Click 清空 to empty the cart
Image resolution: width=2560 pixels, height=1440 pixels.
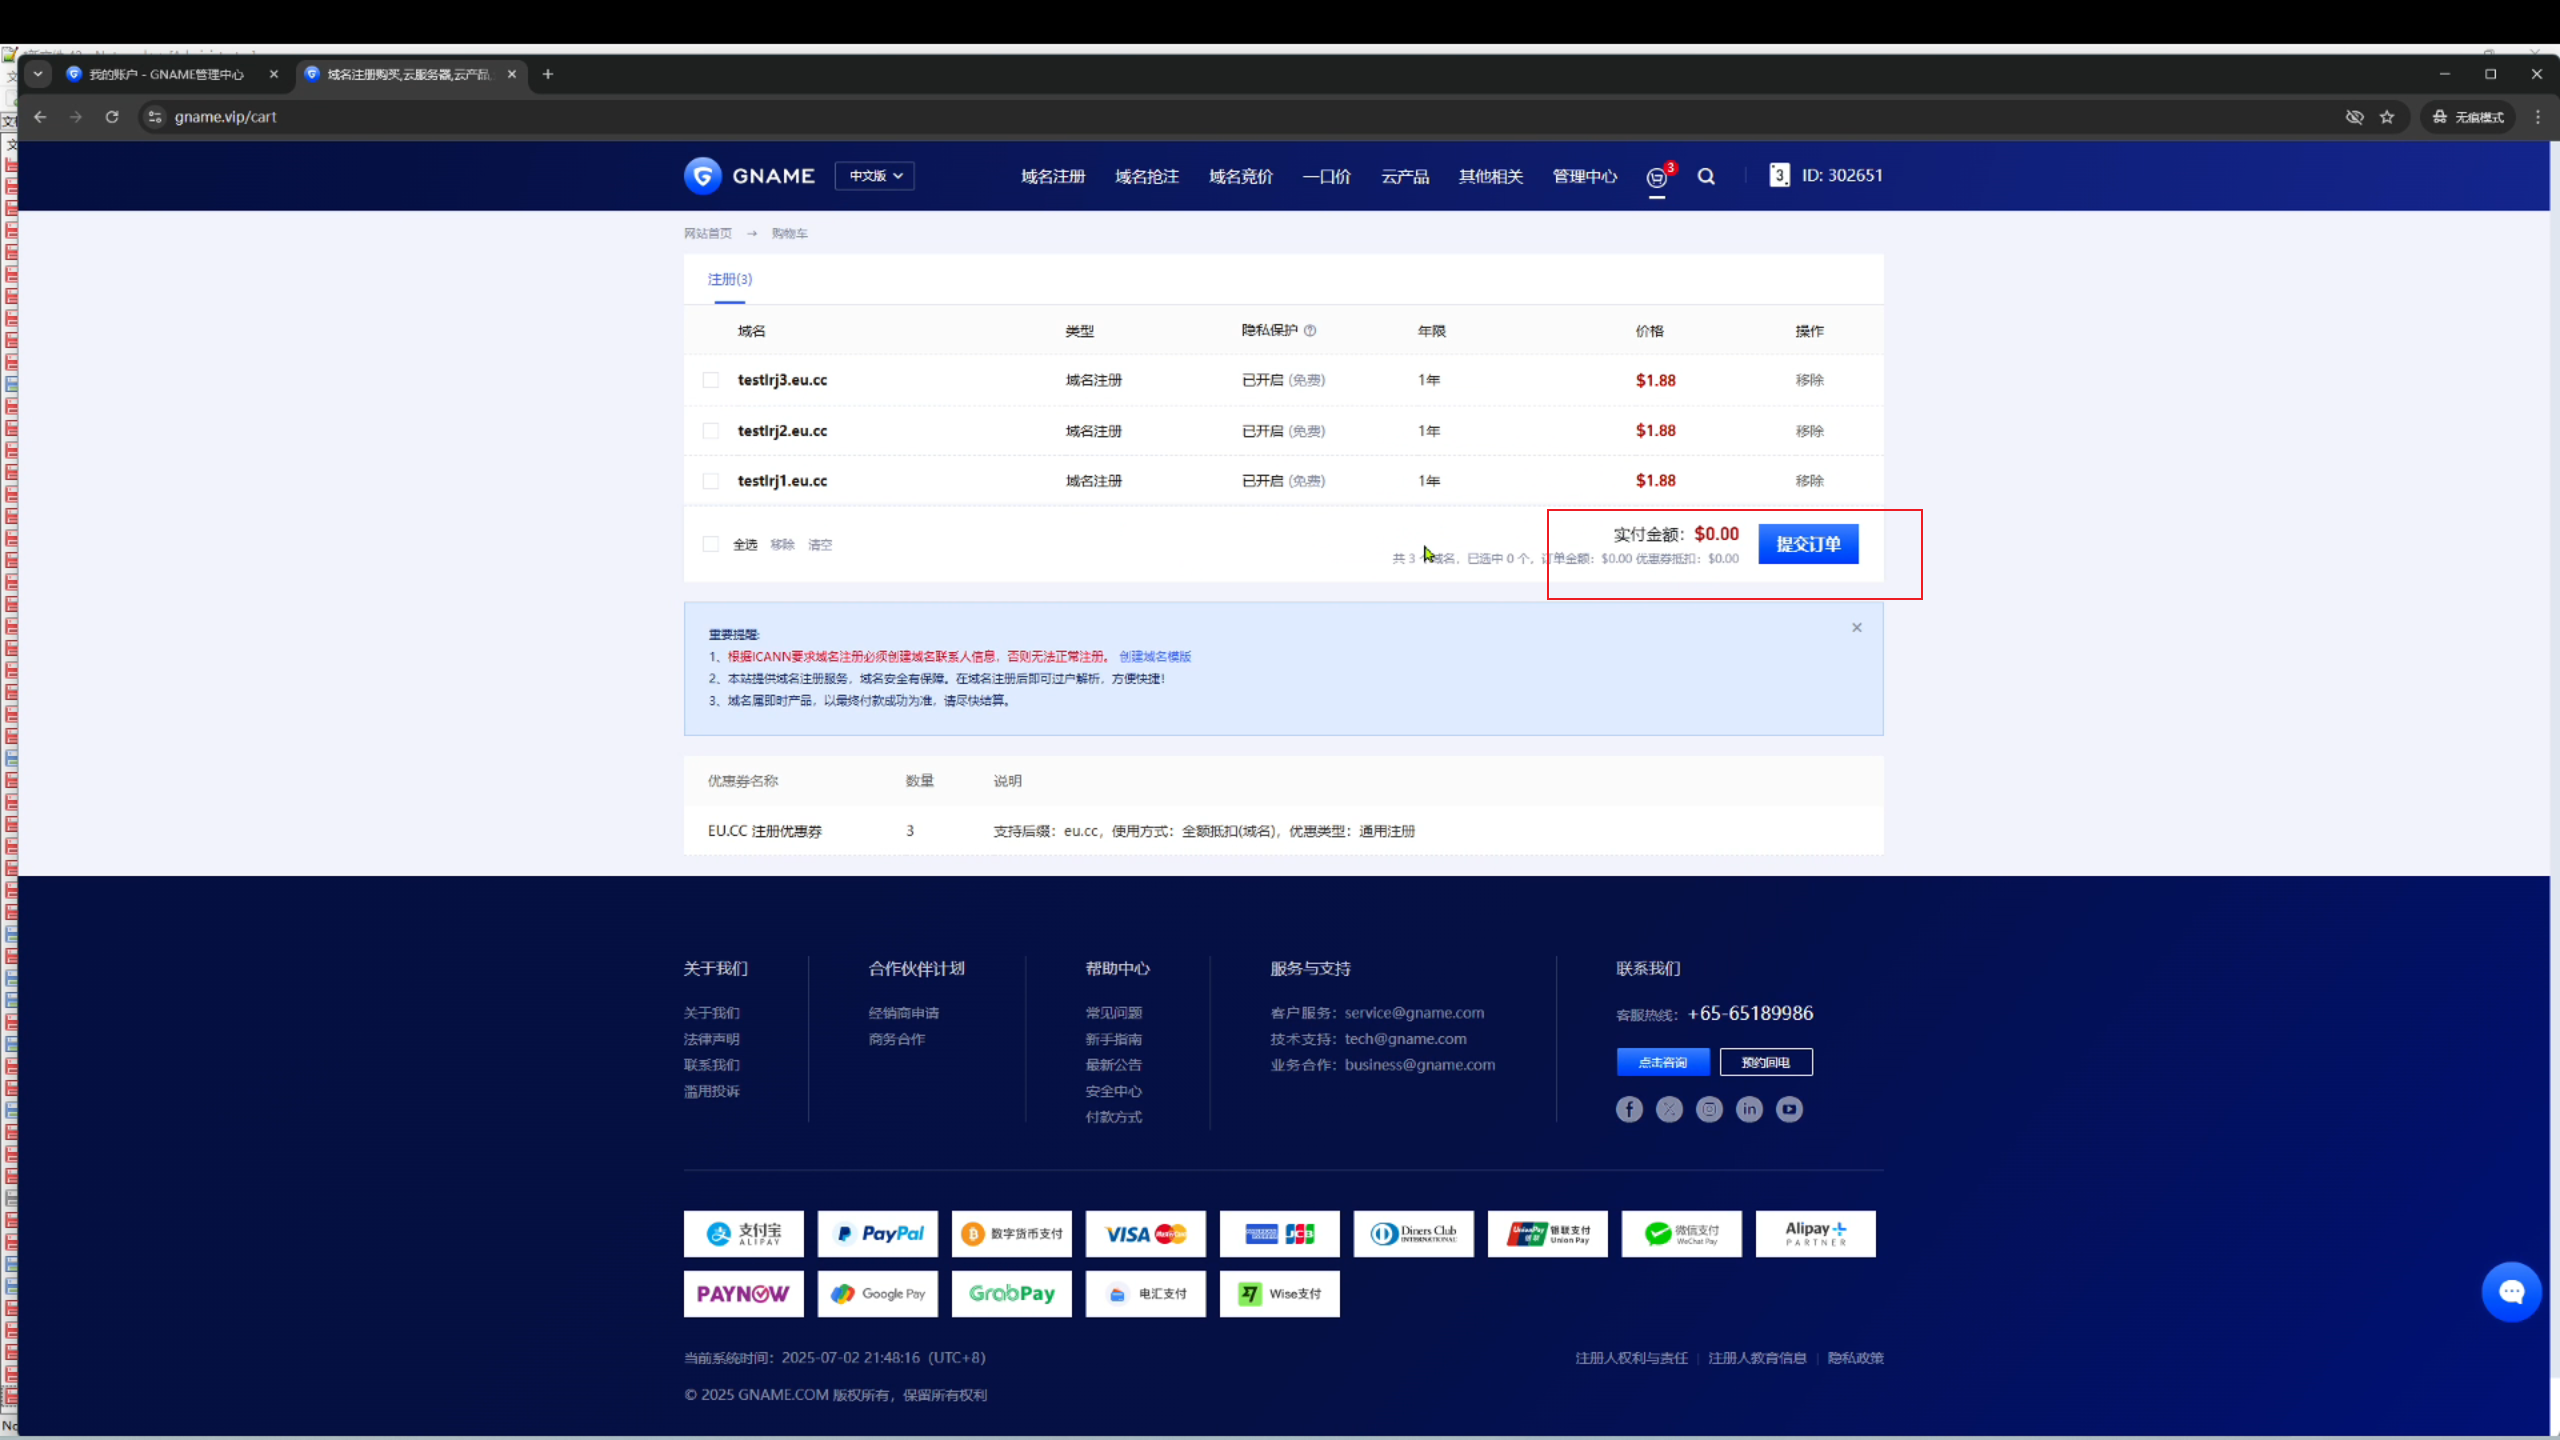tap(820, 545)
